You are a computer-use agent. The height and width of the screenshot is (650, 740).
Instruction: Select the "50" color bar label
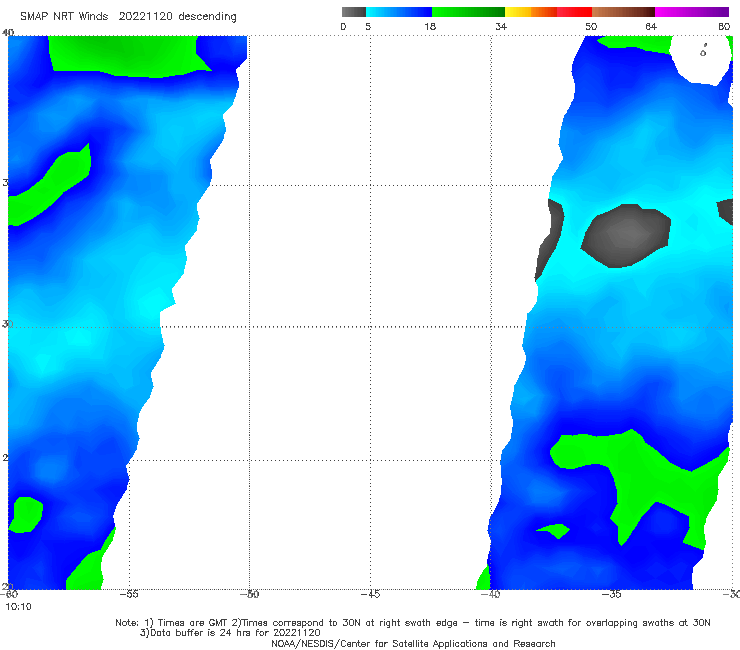pos(591,26)
